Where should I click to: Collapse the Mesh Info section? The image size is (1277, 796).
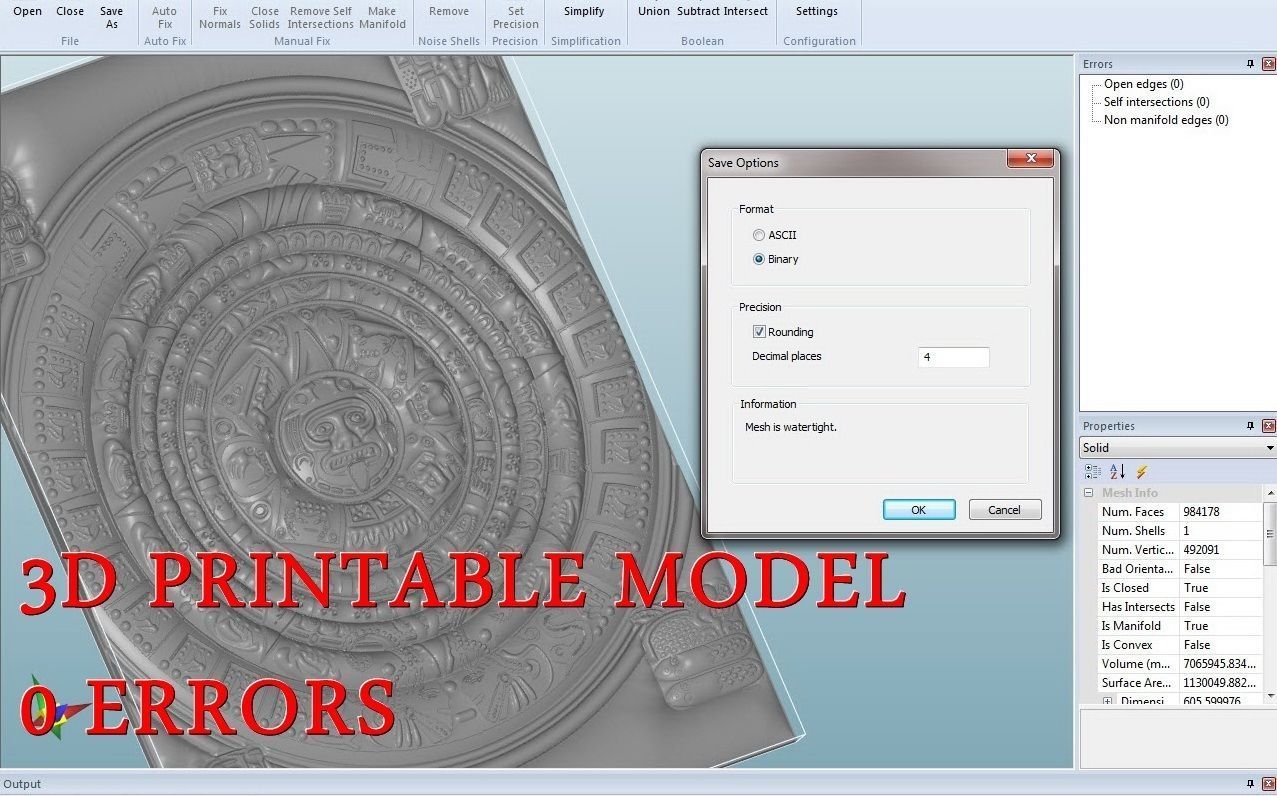coord(1089,493)
